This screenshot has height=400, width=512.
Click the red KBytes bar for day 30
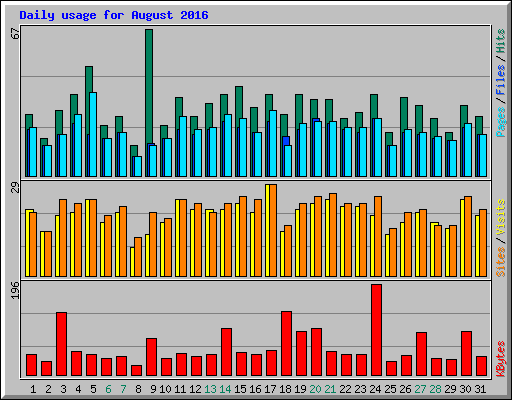click(x=466, y=354)
